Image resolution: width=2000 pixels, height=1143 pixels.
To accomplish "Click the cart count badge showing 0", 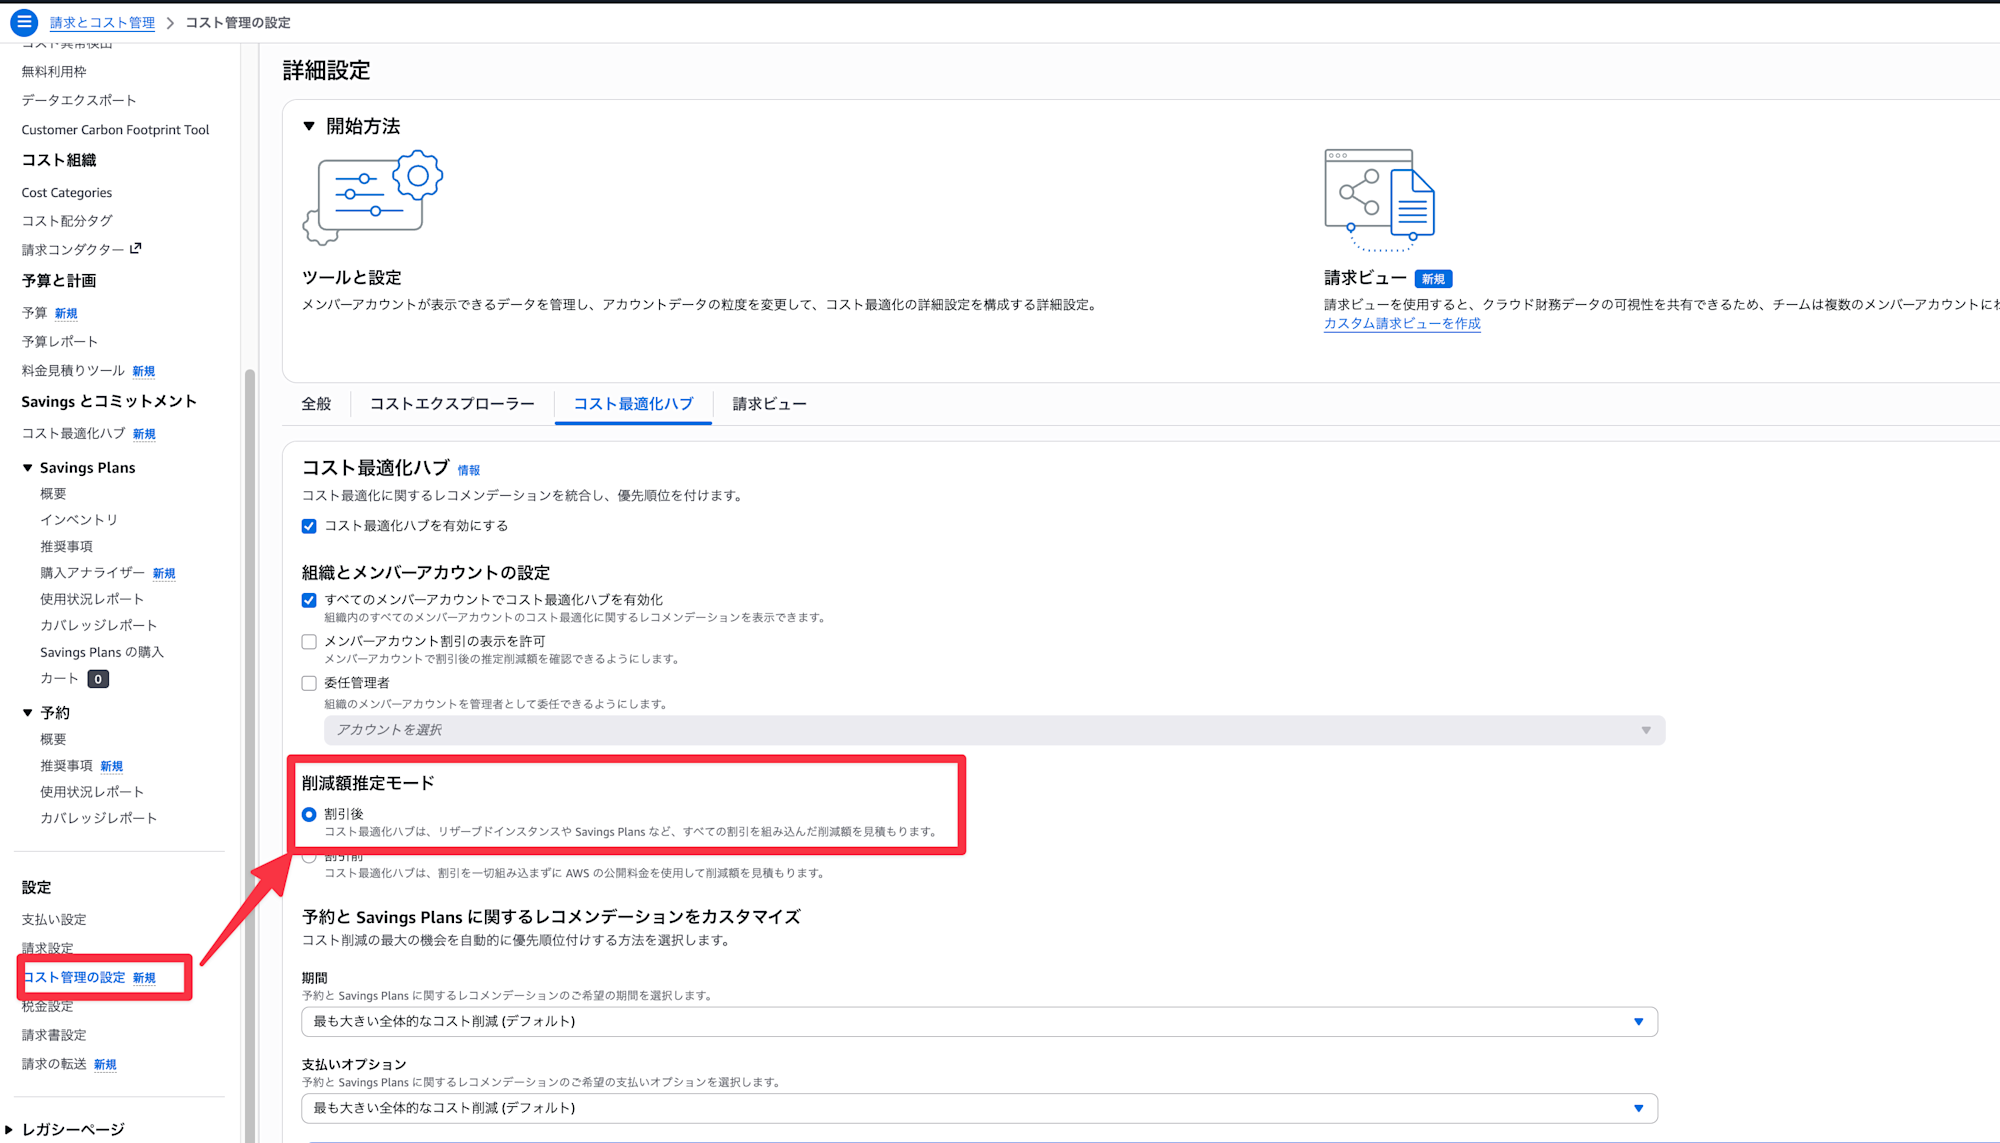I will [x=98, y=679].
